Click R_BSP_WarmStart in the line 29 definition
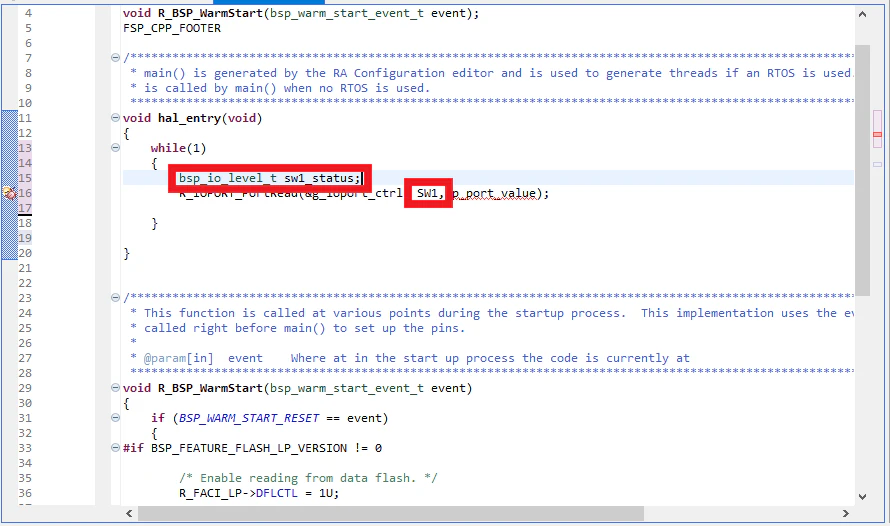 click(210, 388)
